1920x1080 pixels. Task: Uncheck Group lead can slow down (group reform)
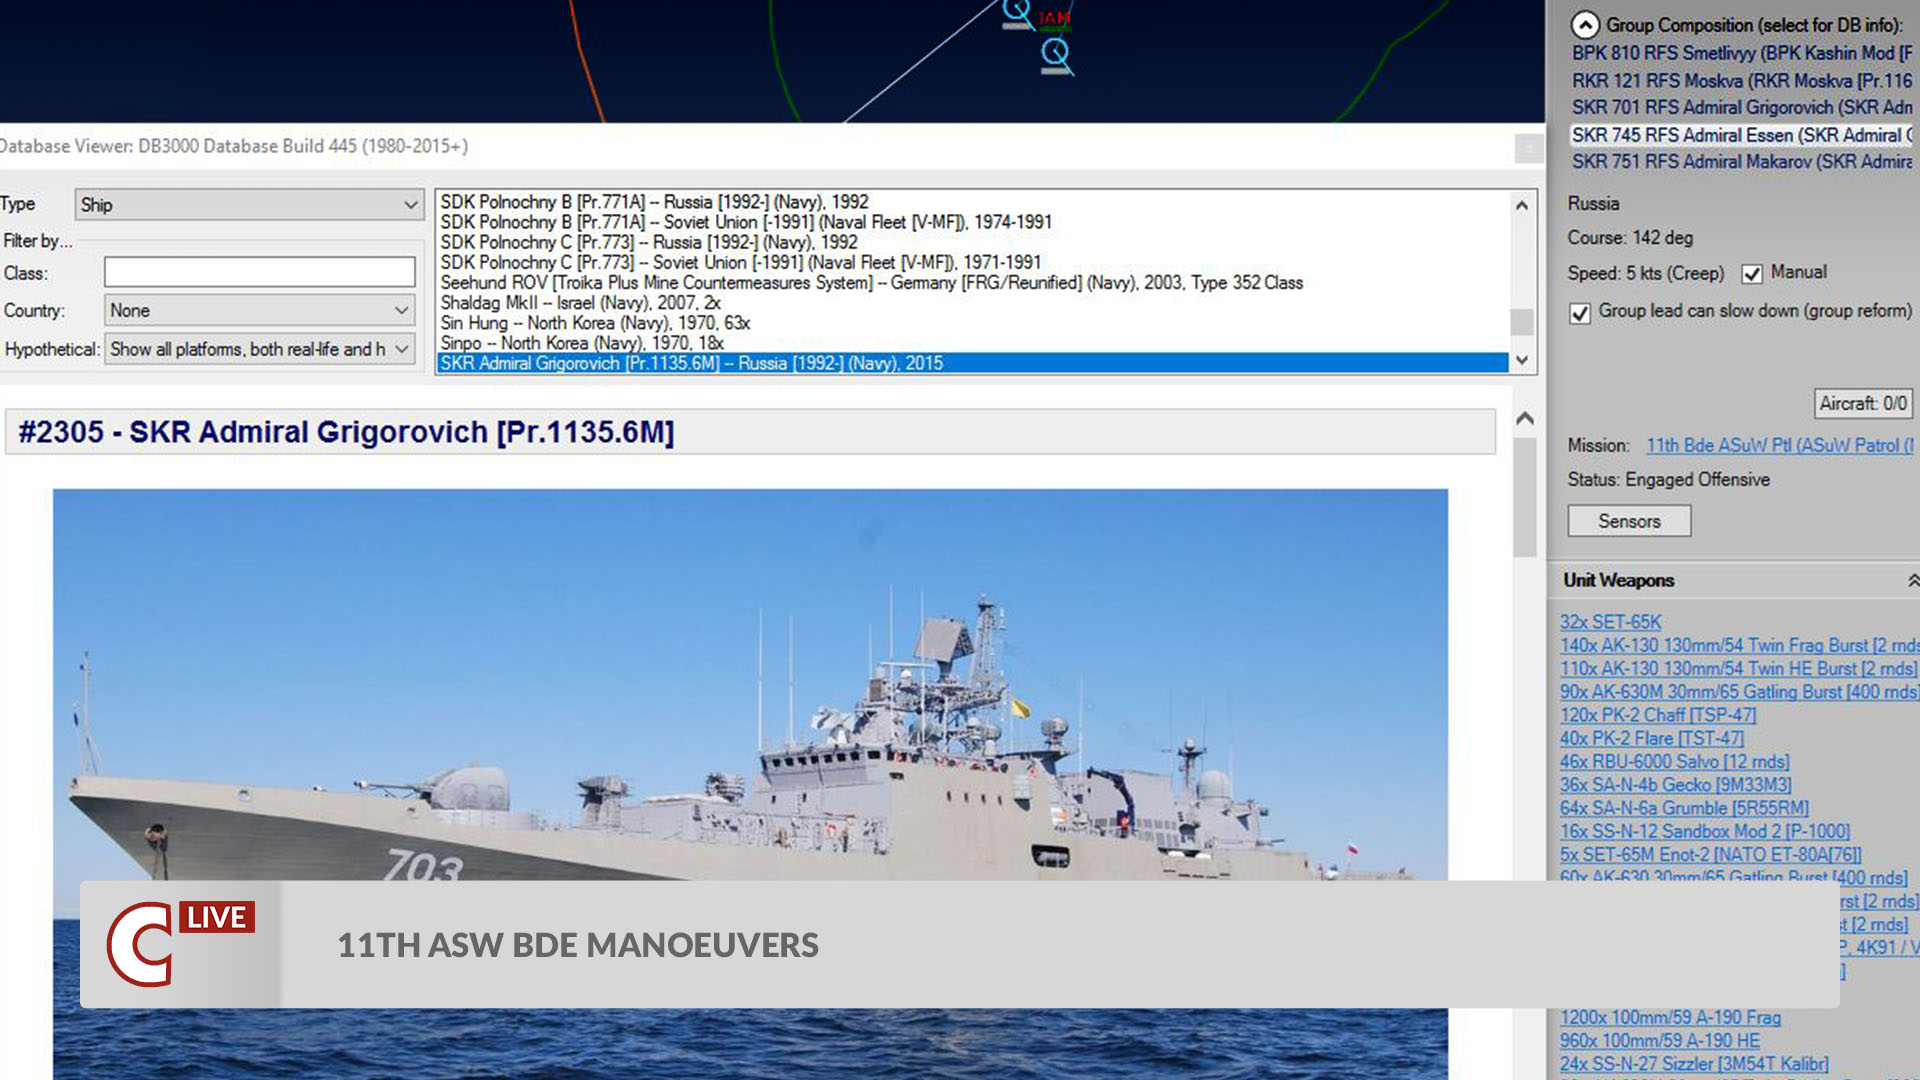(1579, 314)
